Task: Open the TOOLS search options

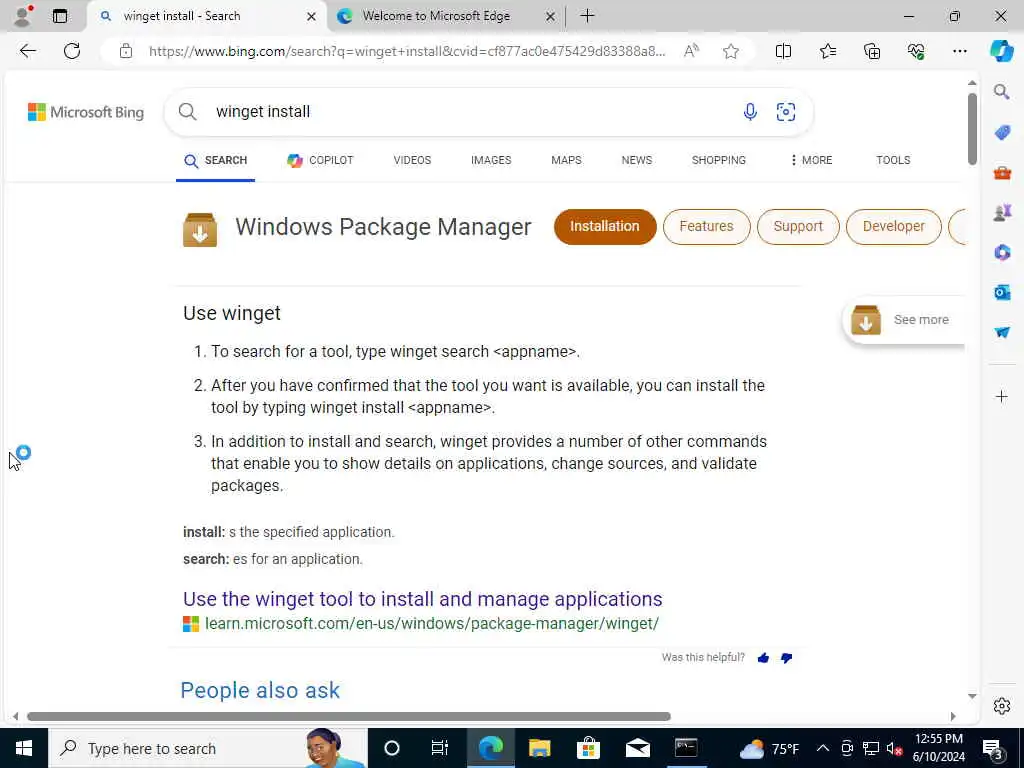Action: (893, 160)
